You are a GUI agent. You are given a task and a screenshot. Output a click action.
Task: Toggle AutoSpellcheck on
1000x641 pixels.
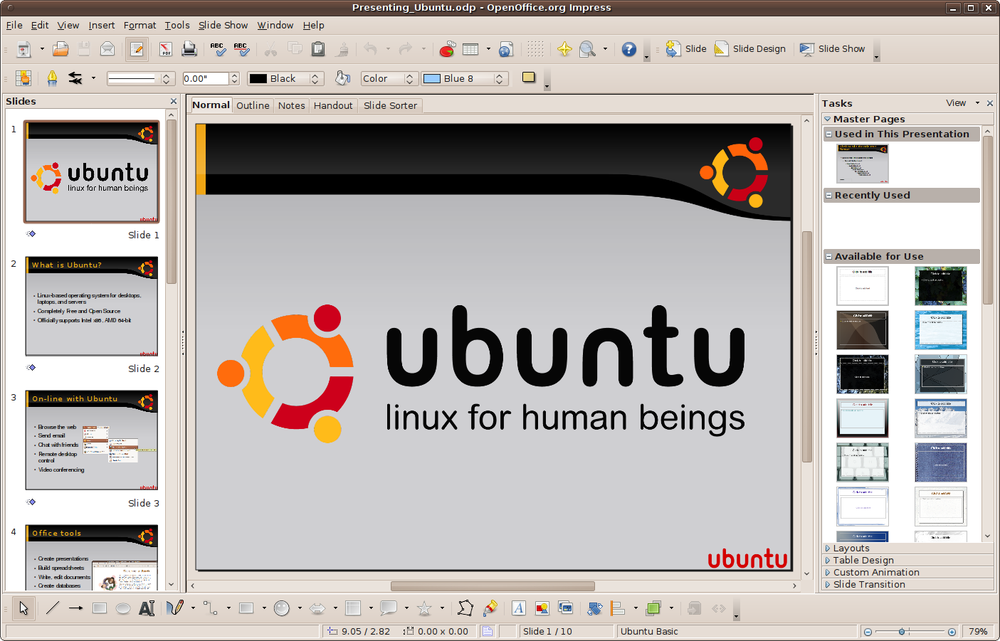pos(242,49)
